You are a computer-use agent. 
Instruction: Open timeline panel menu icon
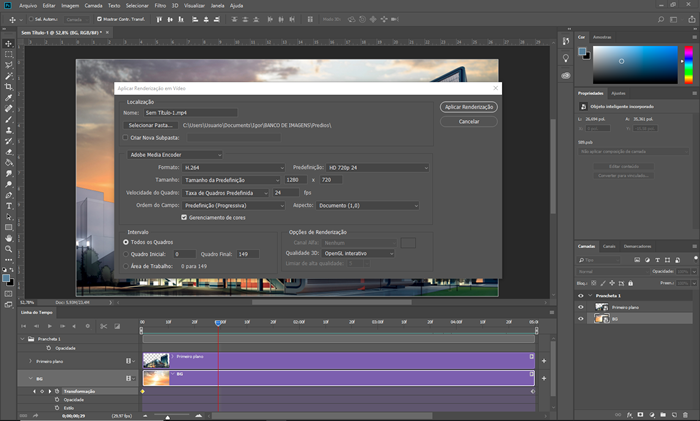552,313
